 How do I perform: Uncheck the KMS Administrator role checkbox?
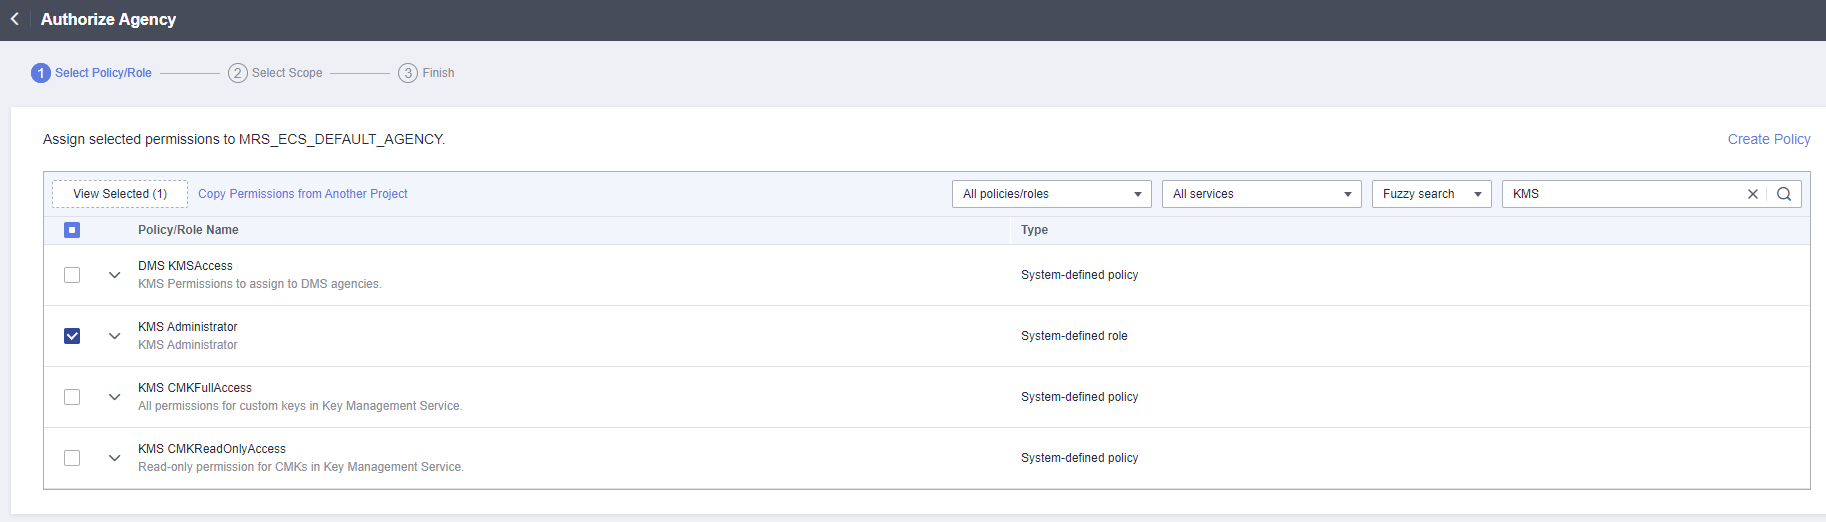point(72,336)
